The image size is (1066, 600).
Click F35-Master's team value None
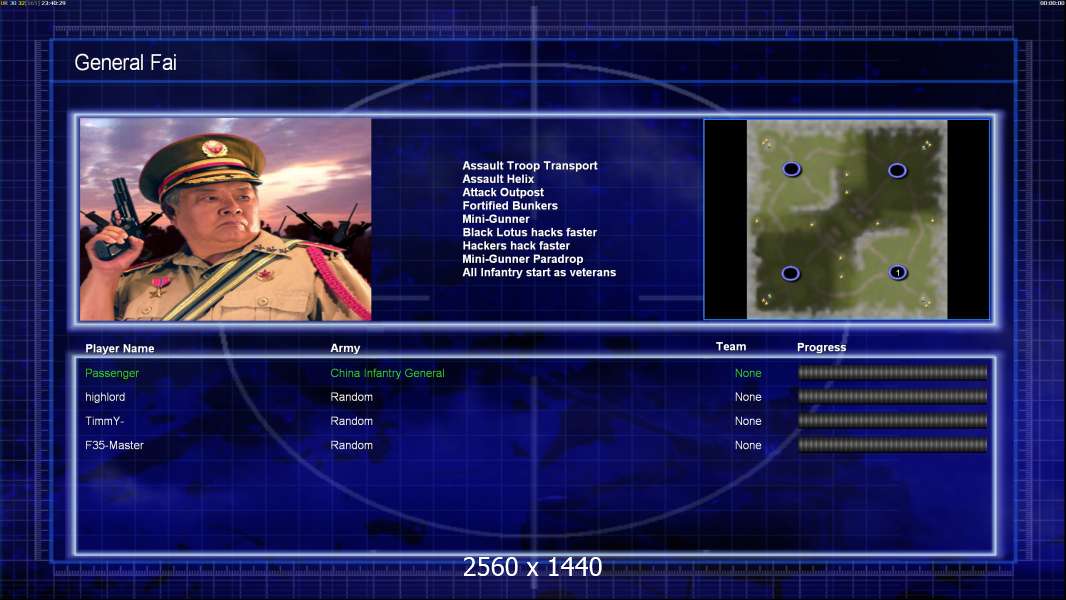tap(748, 445)
